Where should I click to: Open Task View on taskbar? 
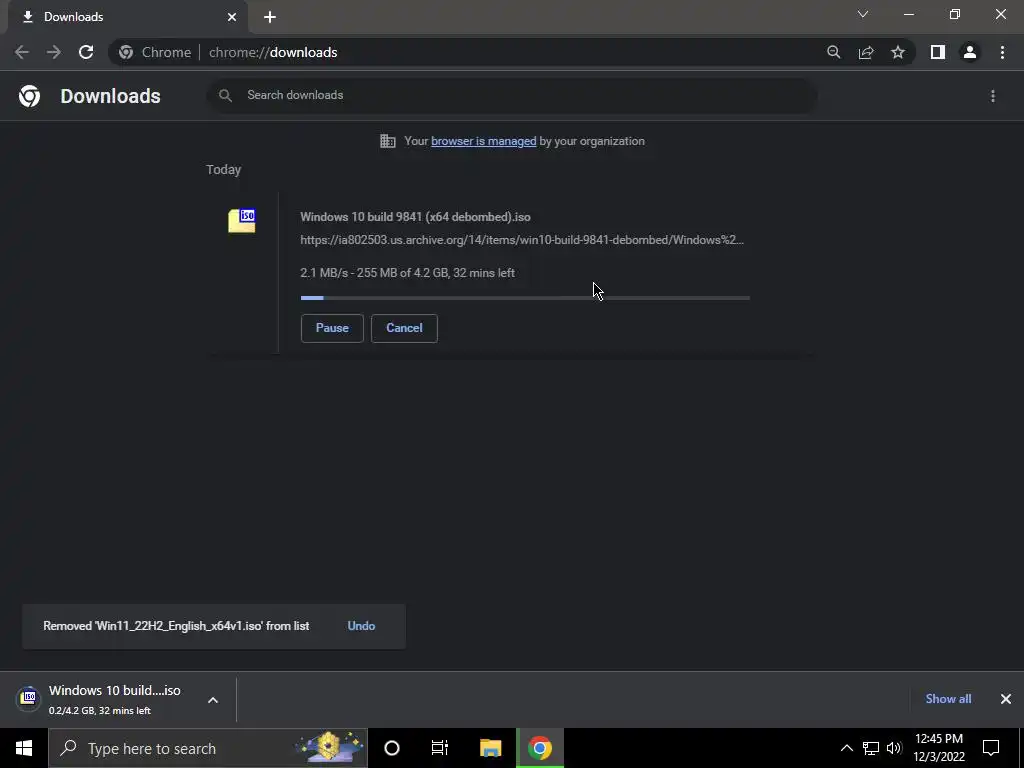pos(440,748)
